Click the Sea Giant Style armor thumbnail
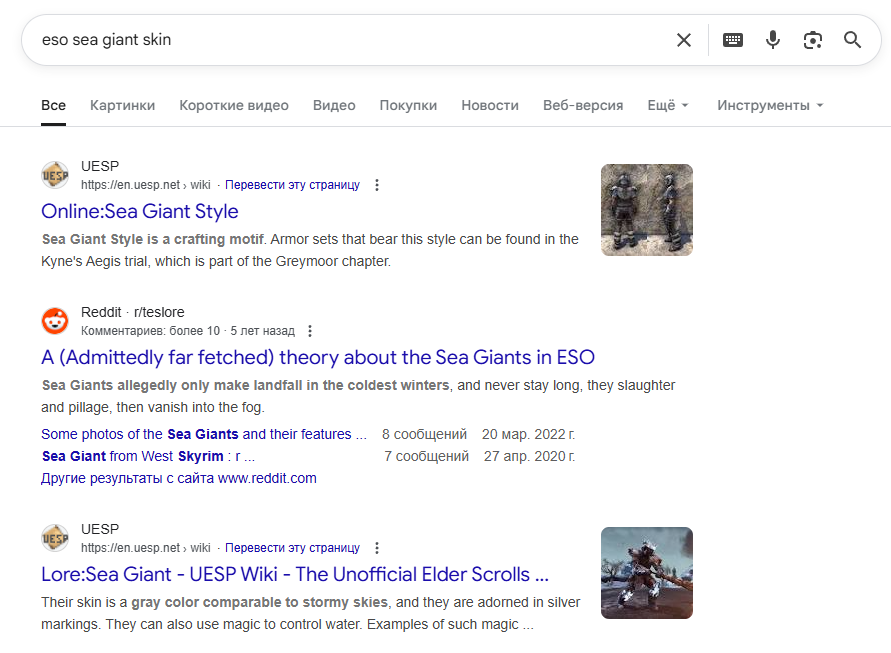Viewport: 891px width, 653px height. click(647, 210)
